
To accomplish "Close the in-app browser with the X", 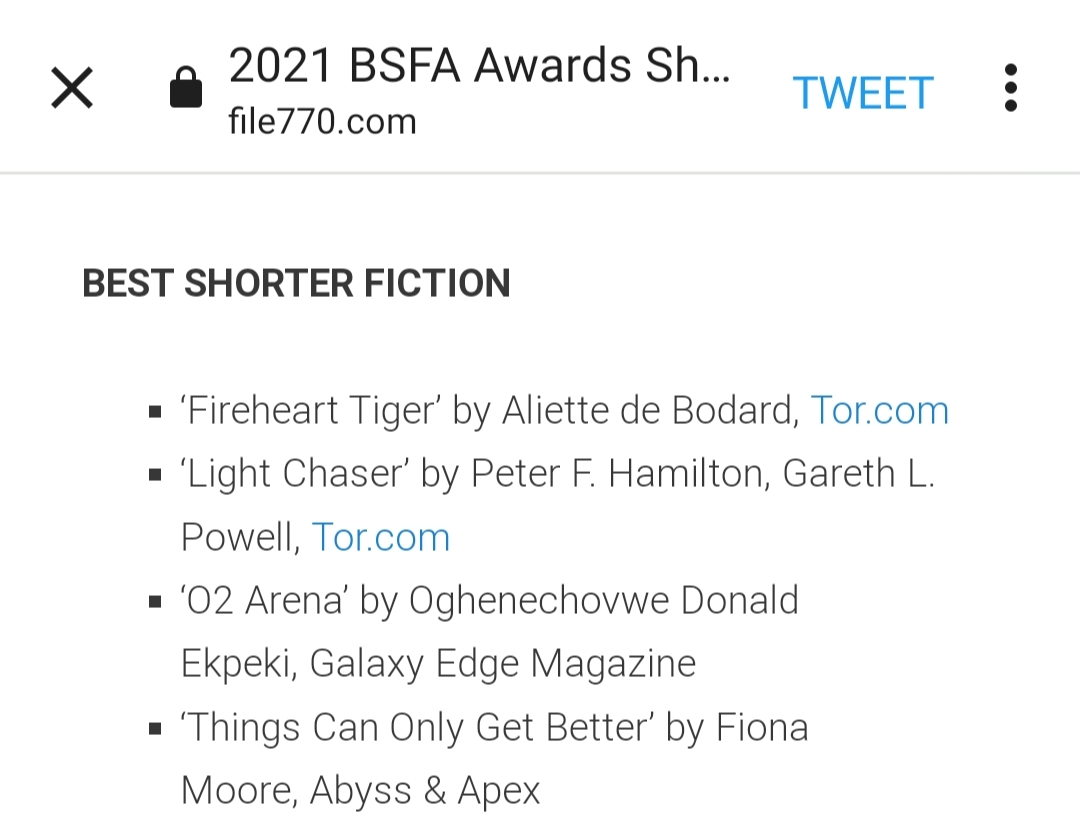I will tap(72, 89).
